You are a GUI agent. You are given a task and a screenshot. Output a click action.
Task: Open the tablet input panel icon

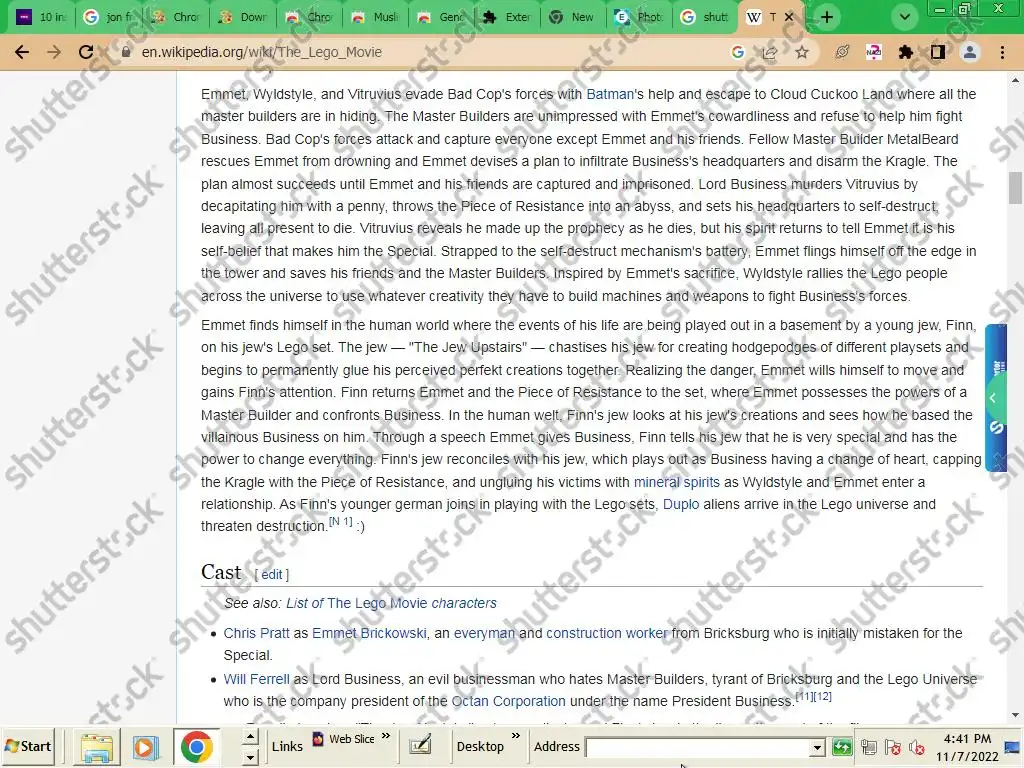420,745
